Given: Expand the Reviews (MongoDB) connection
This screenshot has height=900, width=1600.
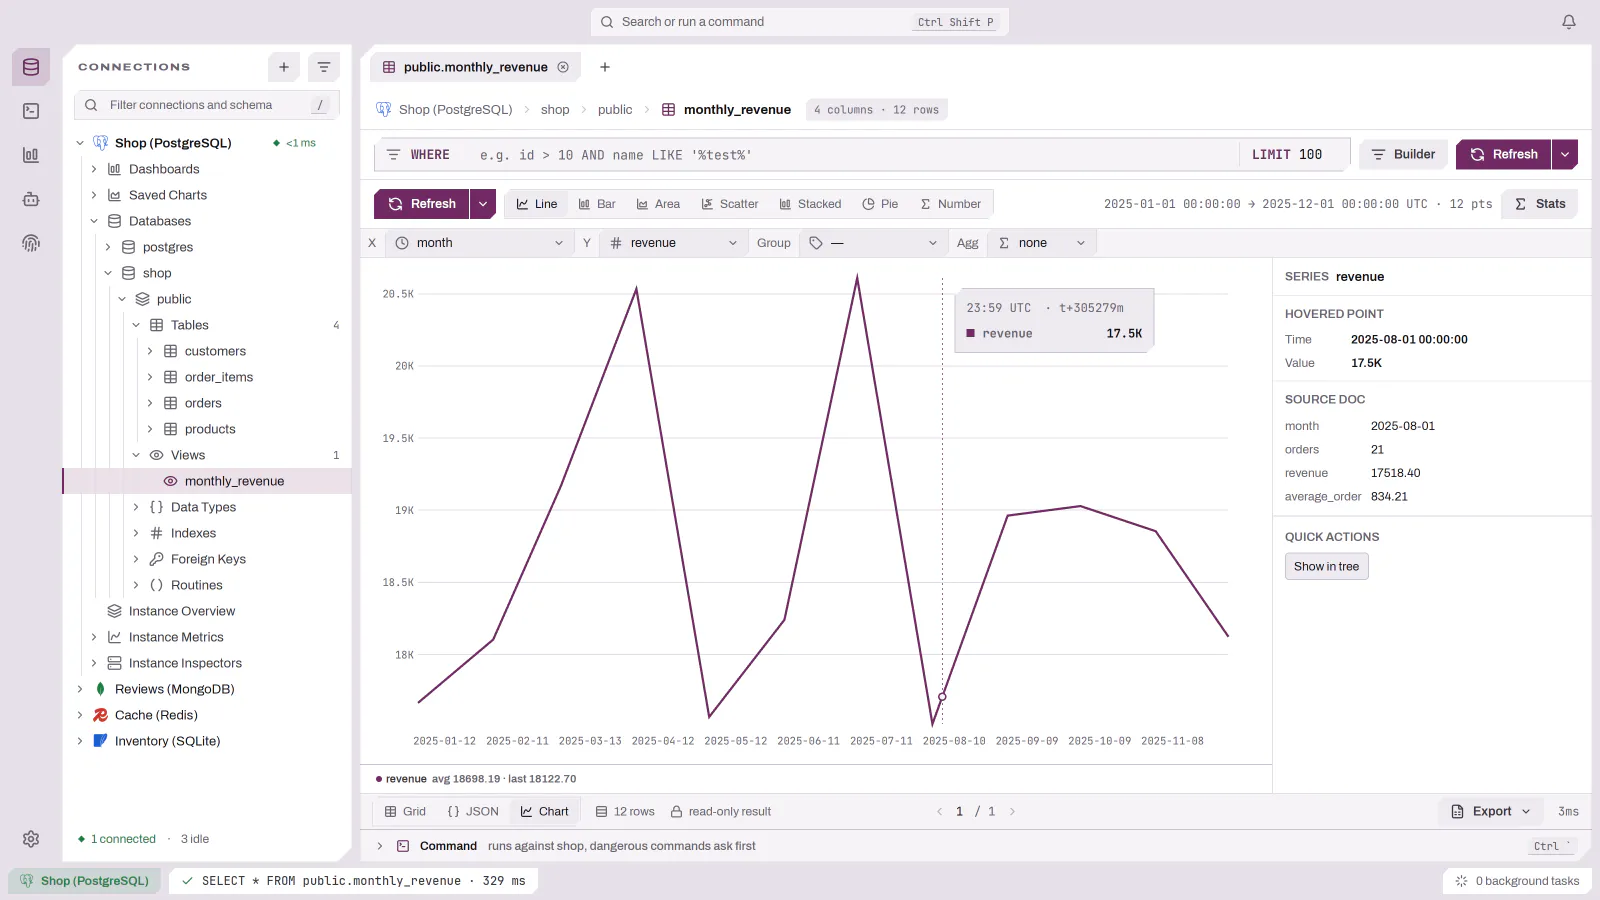Looking at the screenshot, I should coord(80,689).
